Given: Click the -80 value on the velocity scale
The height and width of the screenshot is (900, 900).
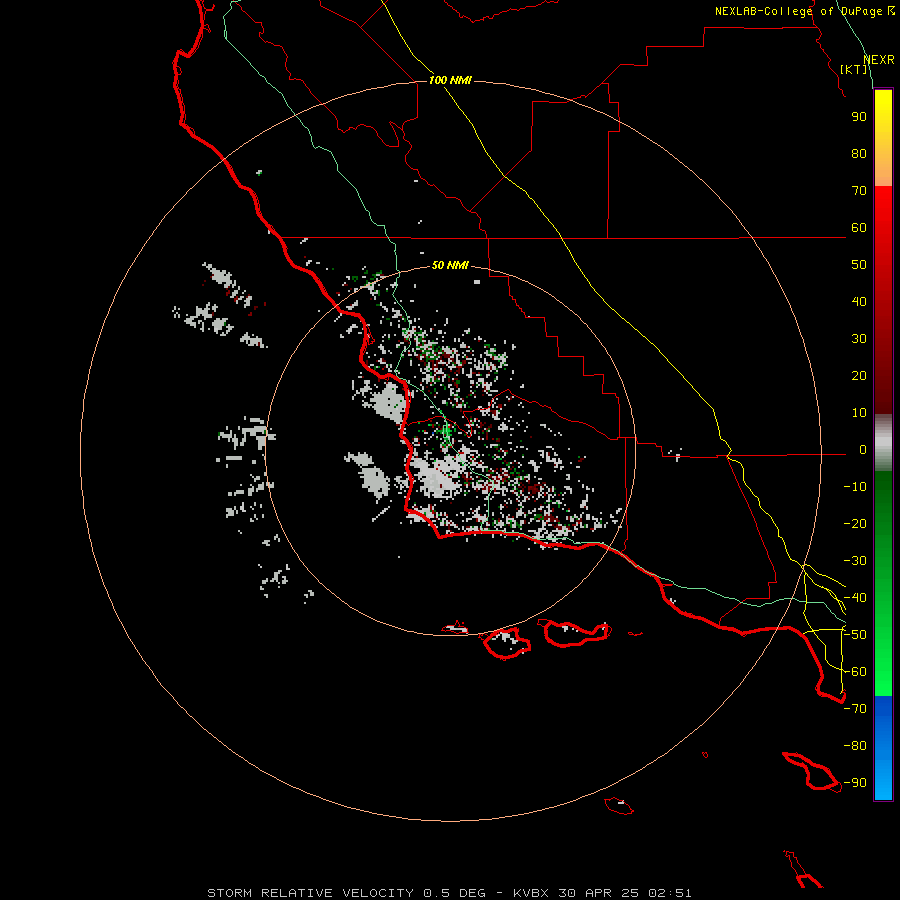Looking at the screenshot, I should [x=855, y=746].
